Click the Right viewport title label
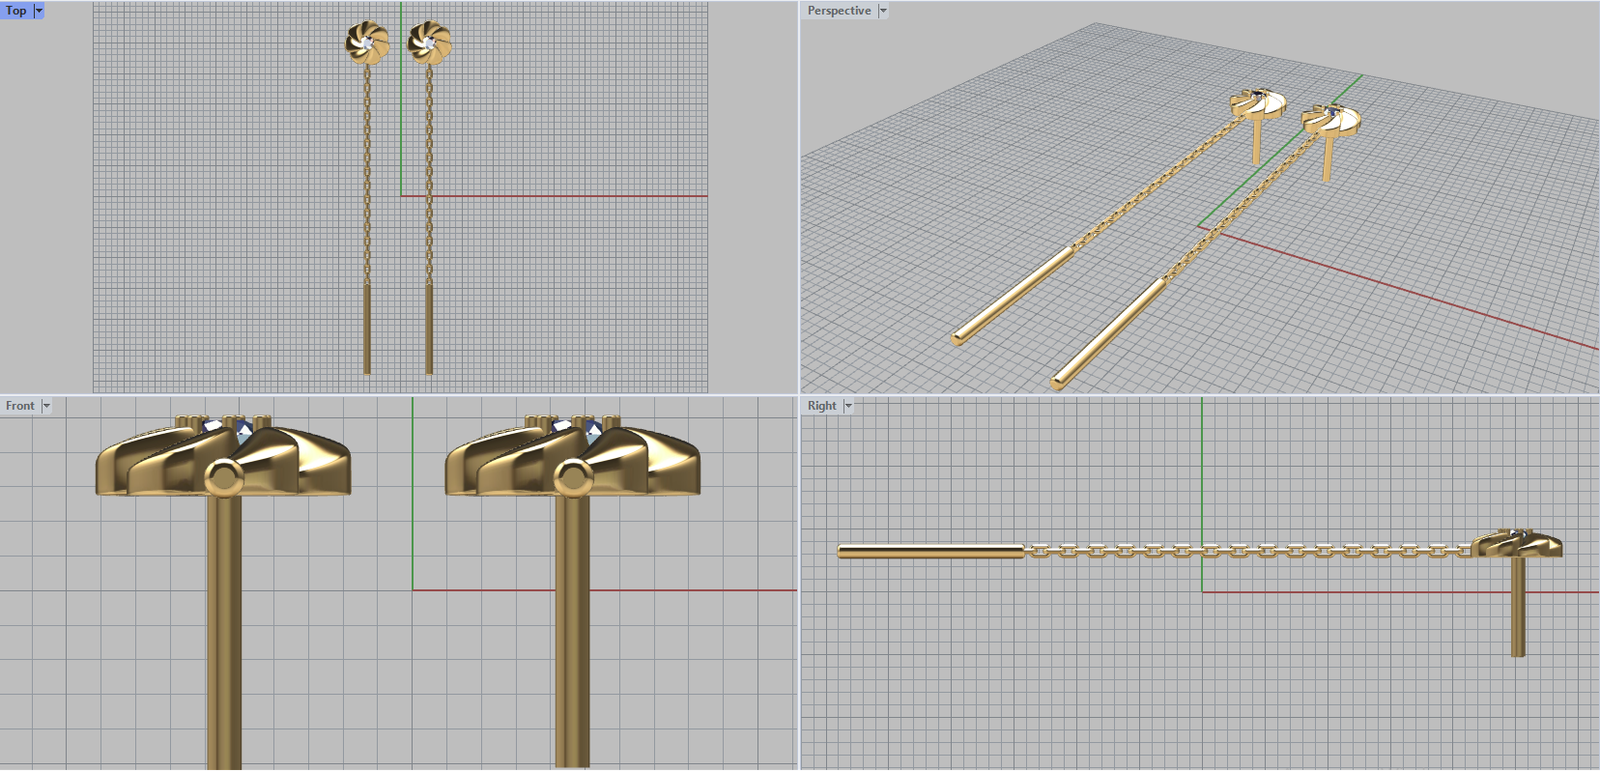This screenshot has height=772, width=1600. [x=822, y=406]
